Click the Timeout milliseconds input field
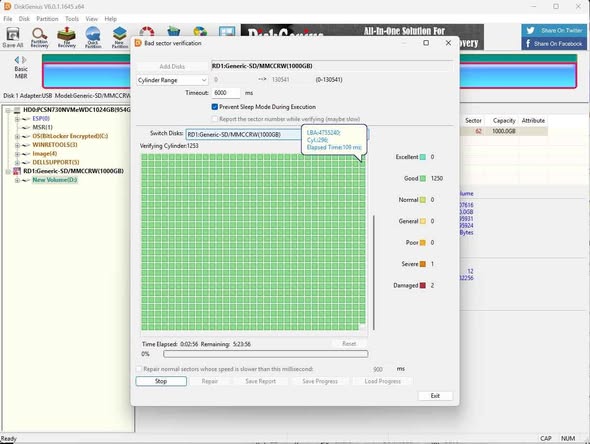Viewport: 590px width, 444px height. coord(226,93)
